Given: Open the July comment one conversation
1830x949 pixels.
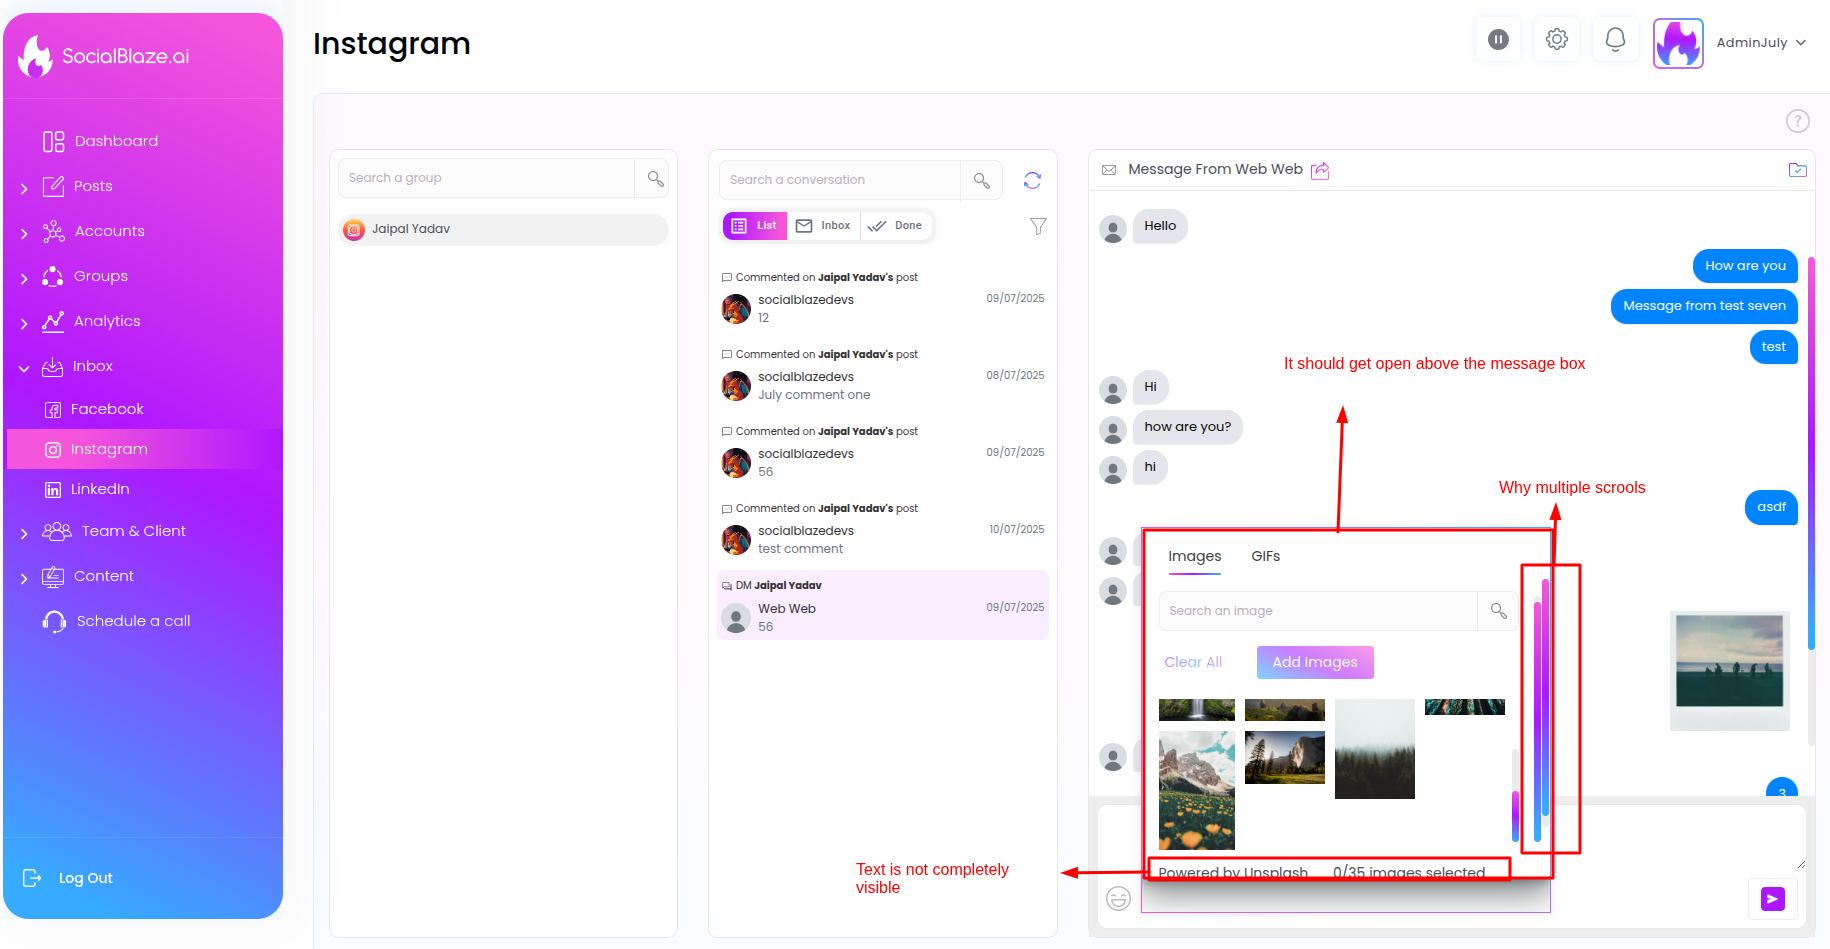Looking at the screenshot, I should pyautogui.click(x=883, y=375).
